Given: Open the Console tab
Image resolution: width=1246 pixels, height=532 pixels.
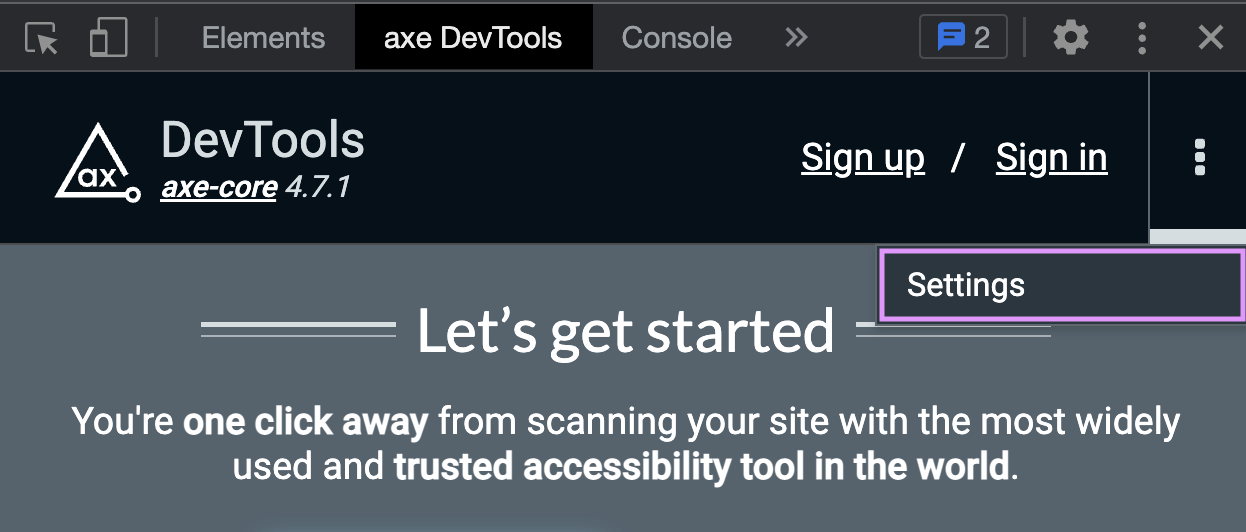Looking at the screenshot, I should pyautogui.click(x=676, y=39).
